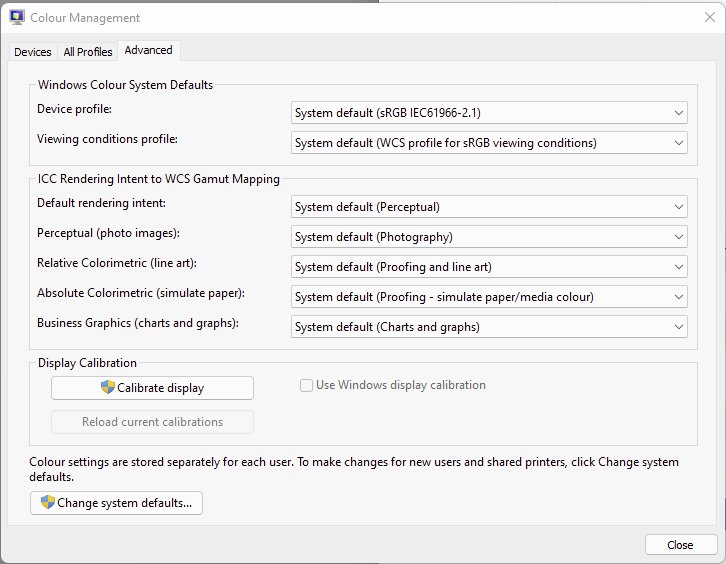Click the 'Default rendering intent:' label
The height and width of the screenshot is (564, 726).
tap(101, 203)
